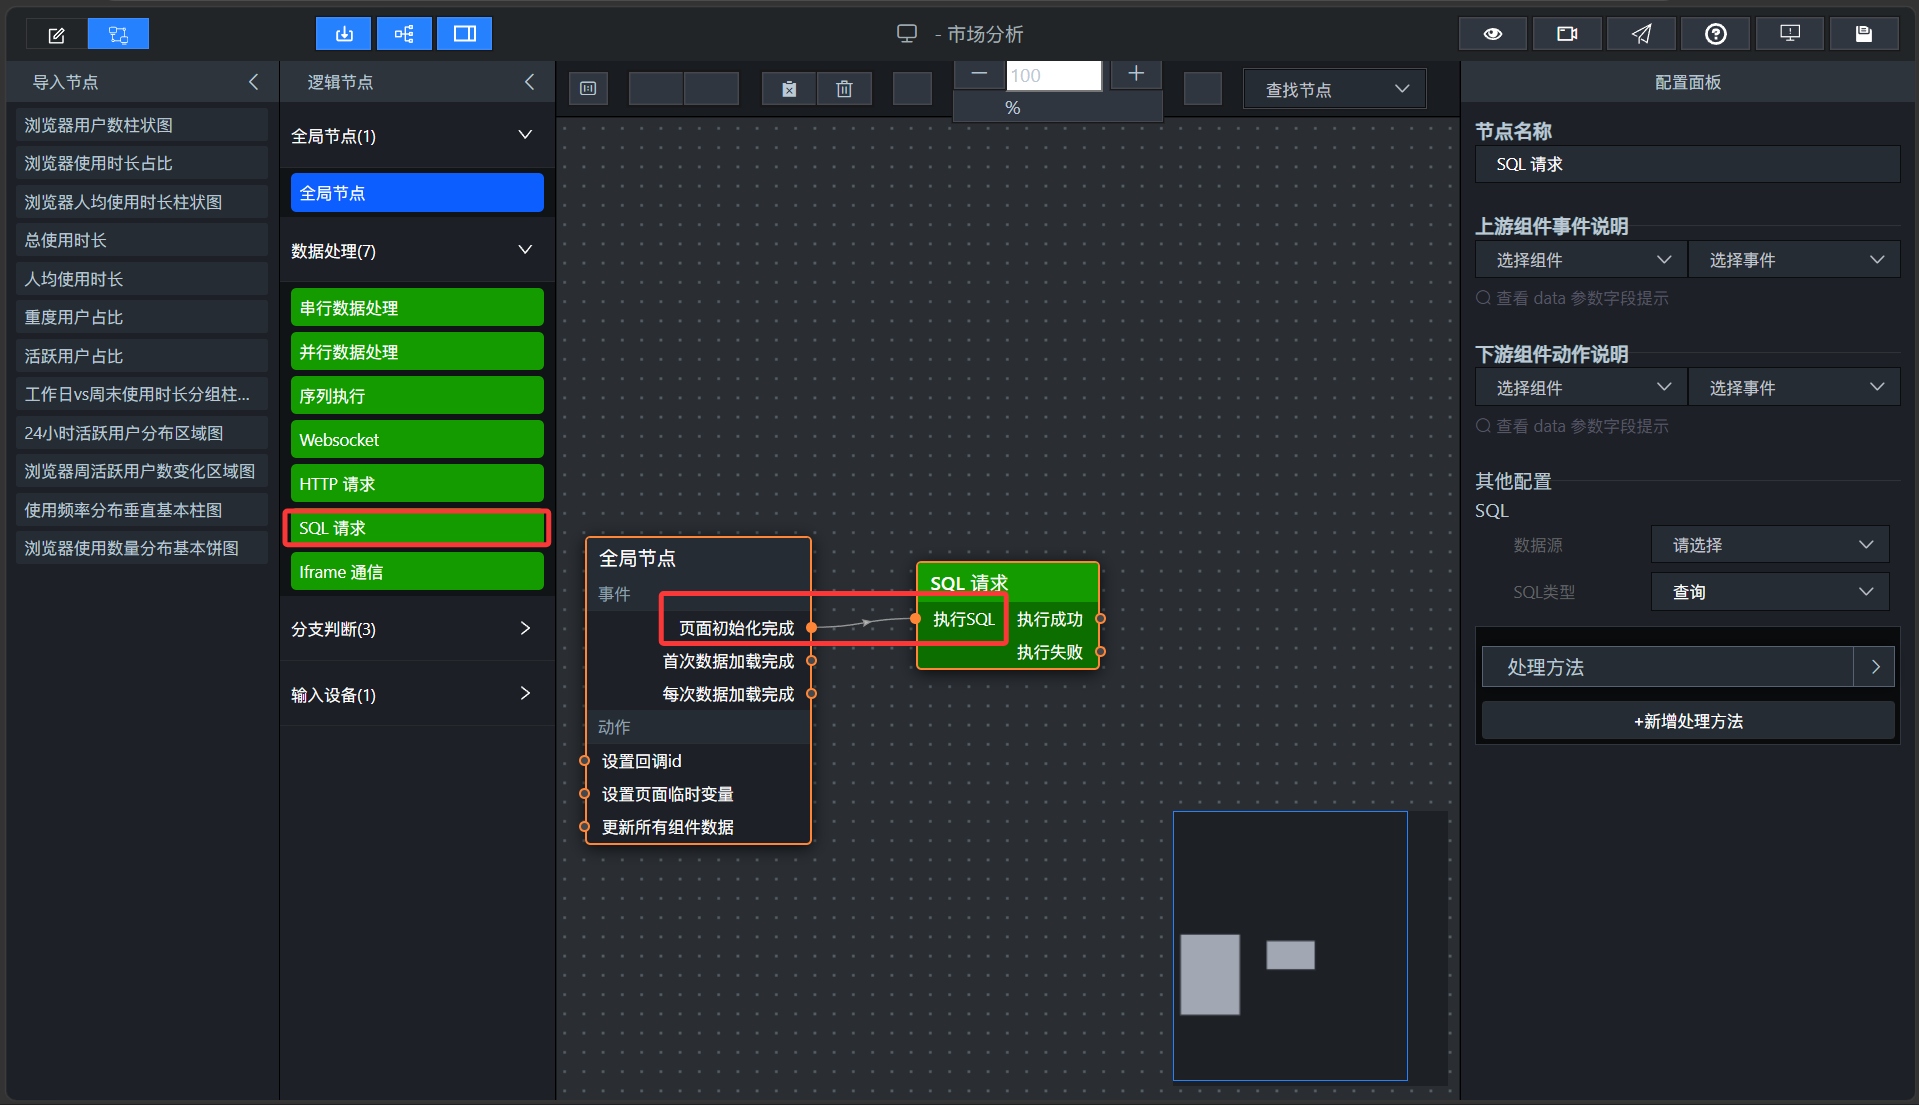
Task: Select 重度用户占比 in import list
Action: point(142,317)
